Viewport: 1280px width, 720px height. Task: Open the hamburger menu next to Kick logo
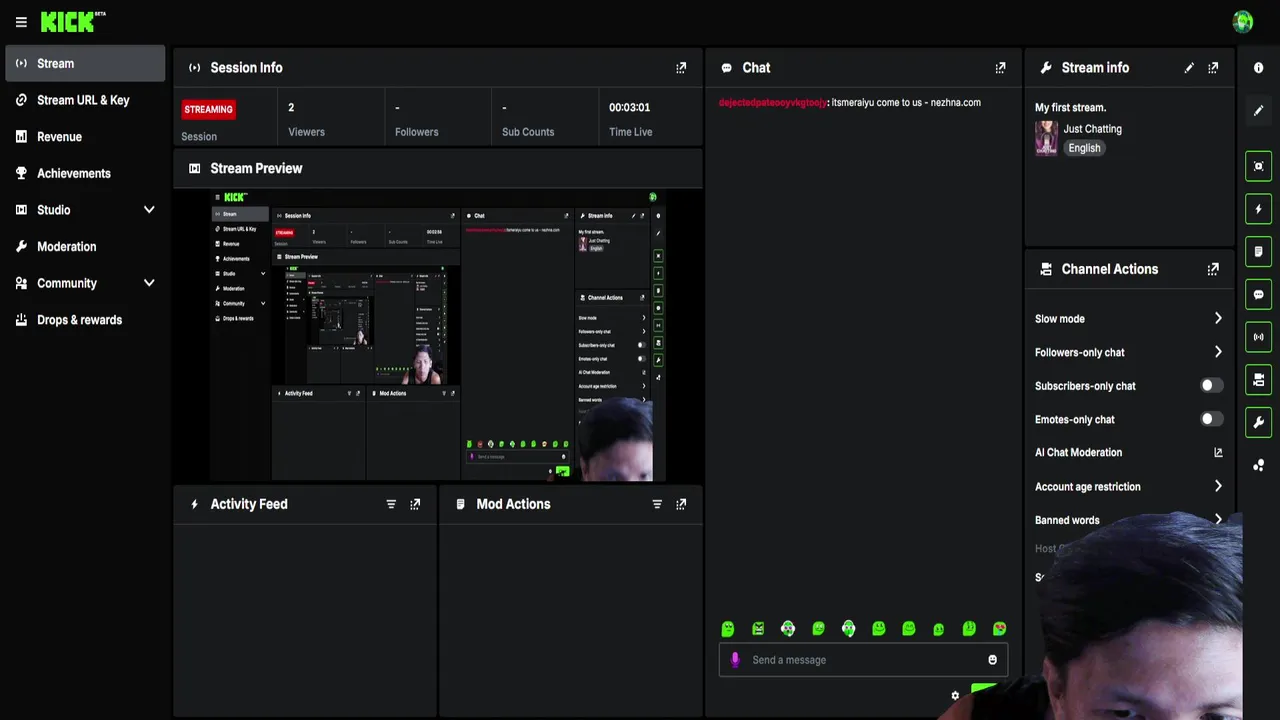coord(21,22)
